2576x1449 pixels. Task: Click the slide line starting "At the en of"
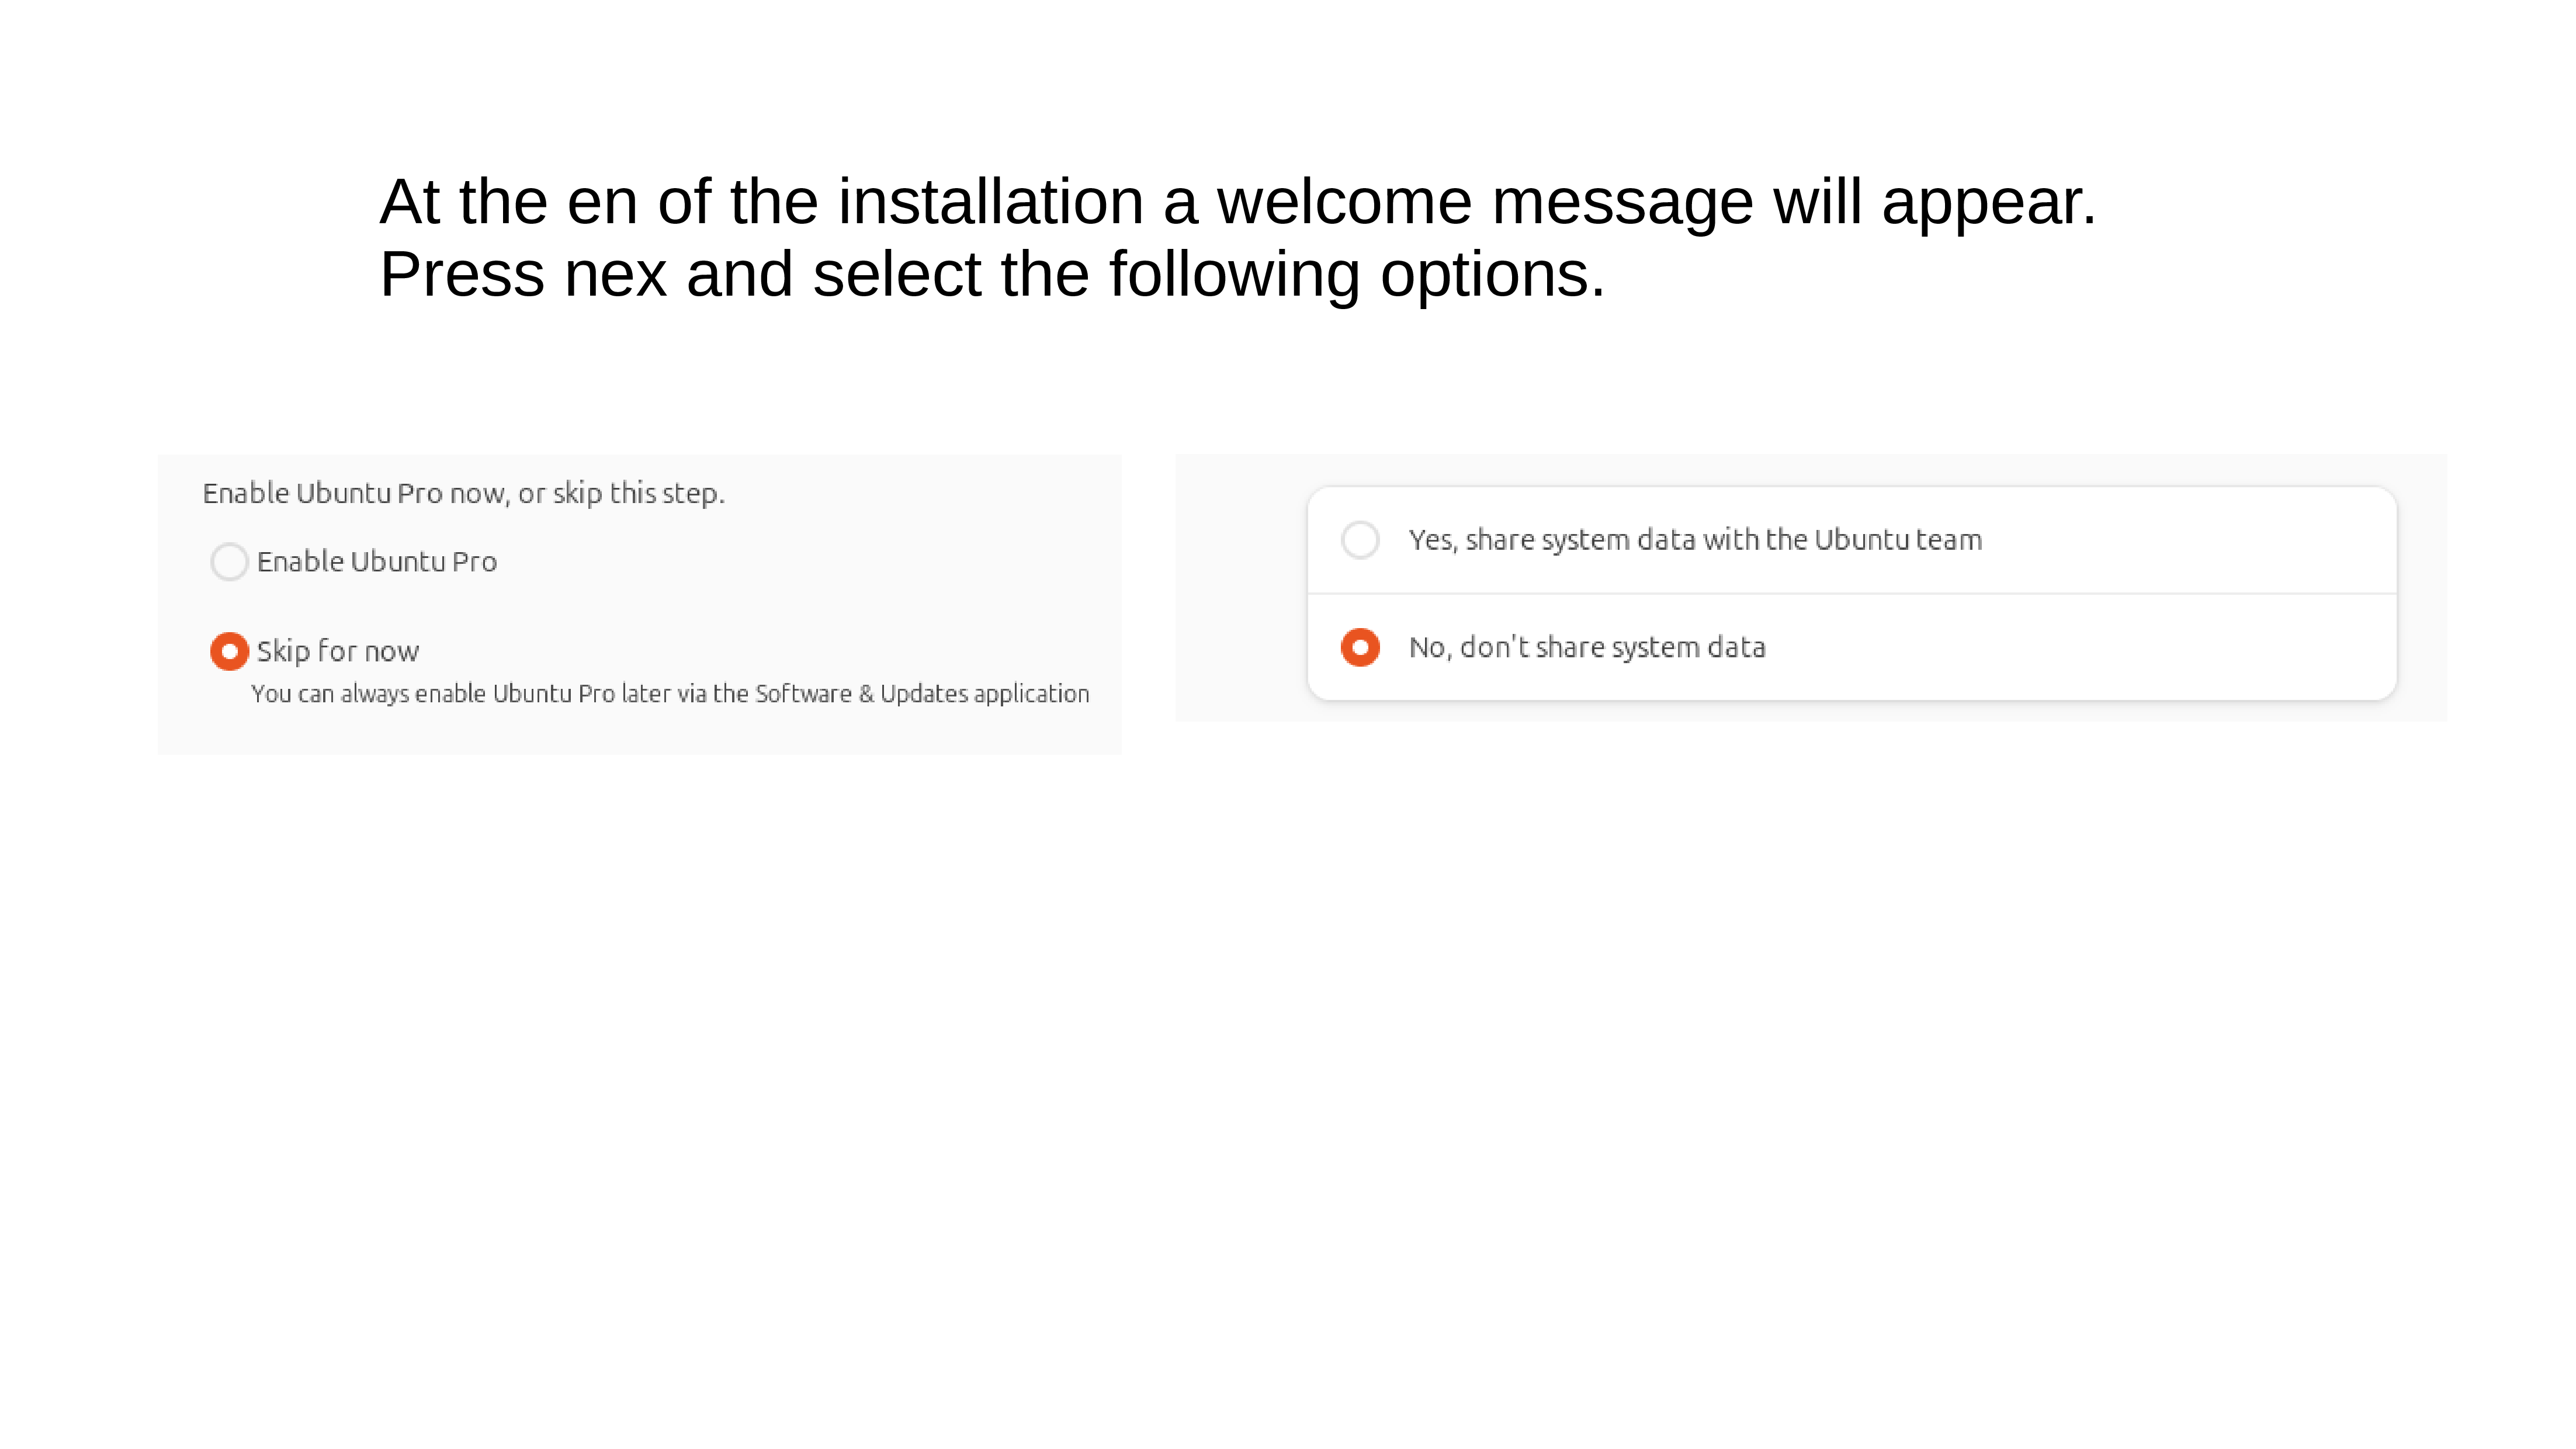(1238, 202)
